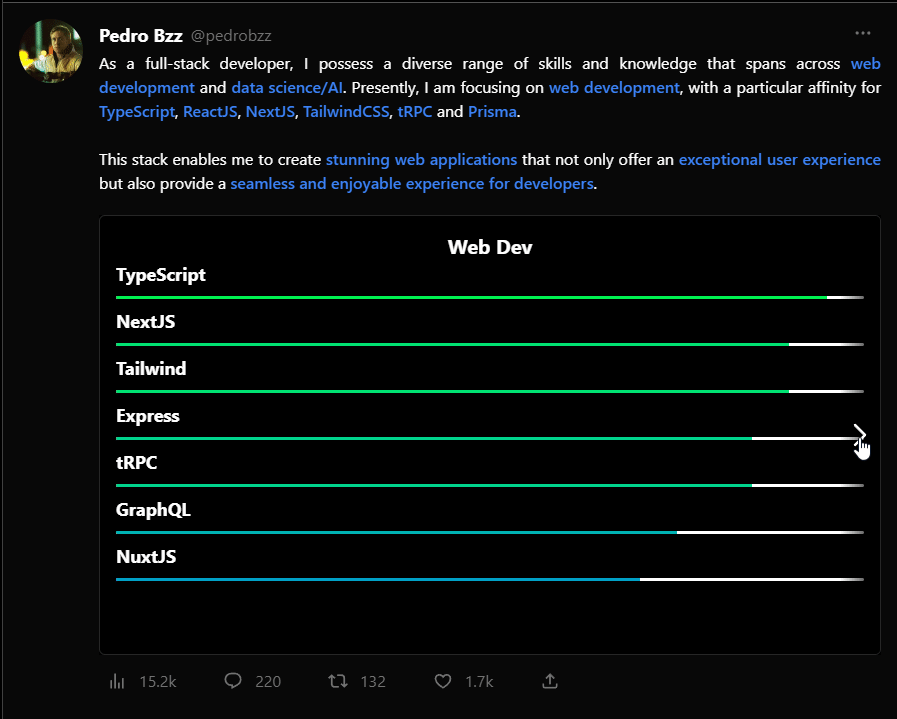Image resolution: width=897 pixels, height=719 pixels.
Task: Like the post with heart icon
Action: (443, 681)
